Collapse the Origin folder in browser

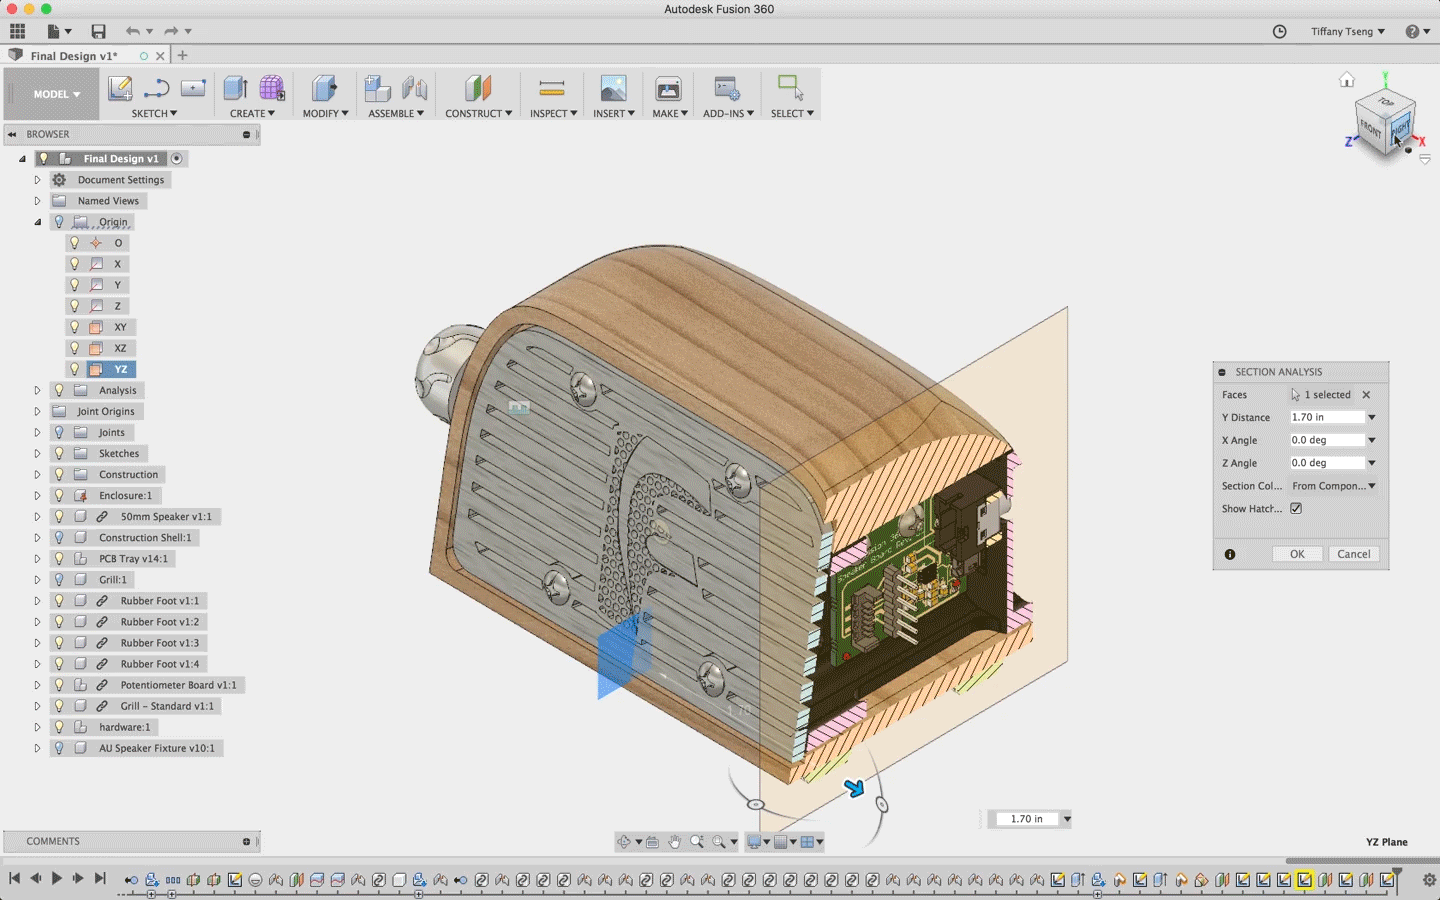click(37, 222)
